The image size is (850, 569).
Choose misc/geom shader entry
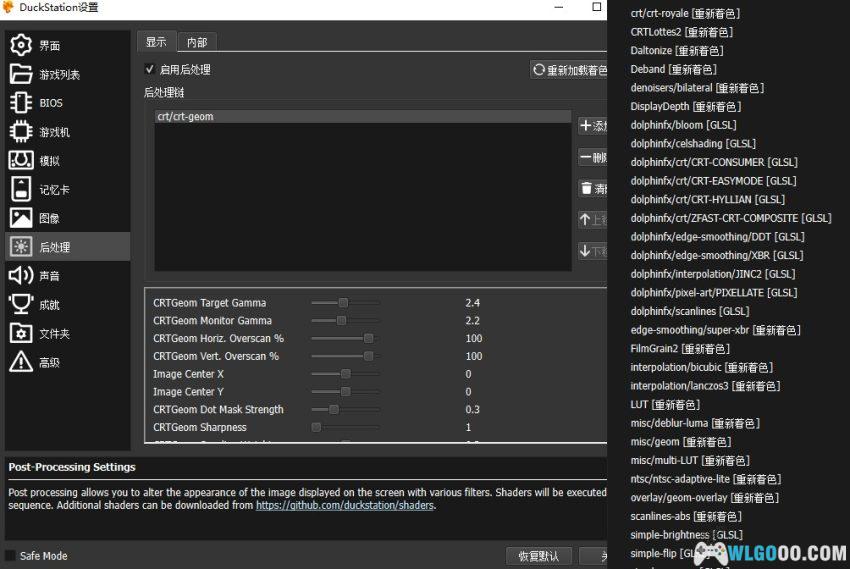681,442
